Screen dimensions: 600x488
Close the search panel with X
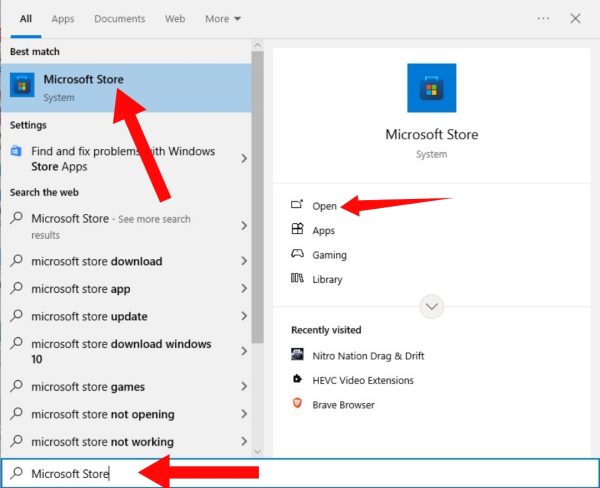point(575,18)
